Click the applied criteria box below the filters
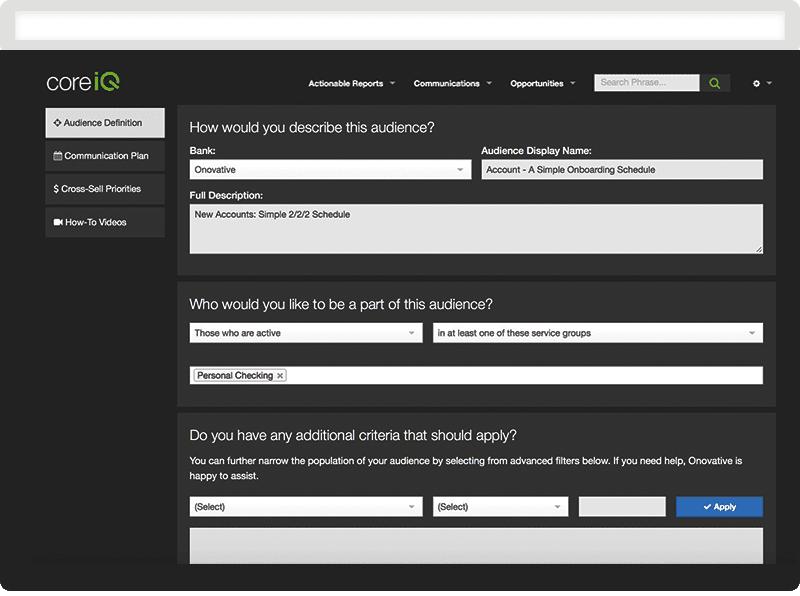The width and height of the screenshot is (800, 596). 476,546
